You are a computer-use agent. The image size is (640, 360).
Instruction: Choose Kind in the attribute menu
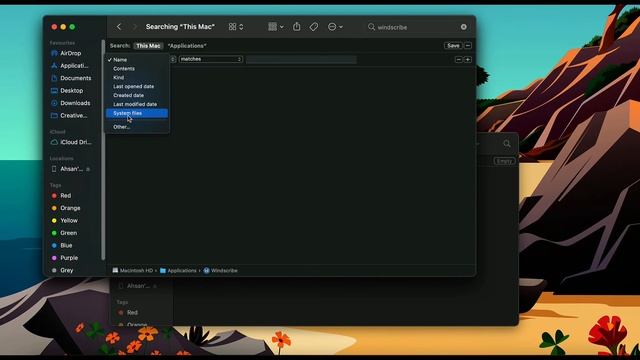tap(137, 78)
